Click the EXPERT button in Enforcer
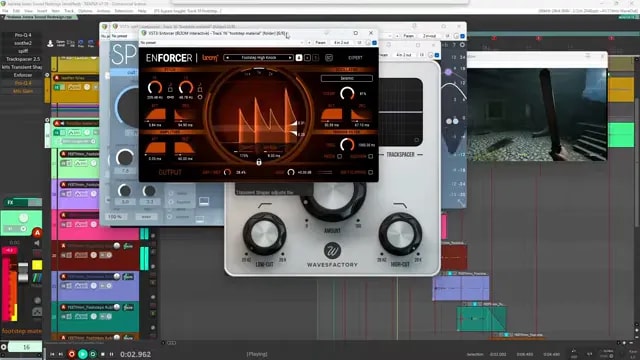The image size is (640, 360). click(x=355, y=58)
